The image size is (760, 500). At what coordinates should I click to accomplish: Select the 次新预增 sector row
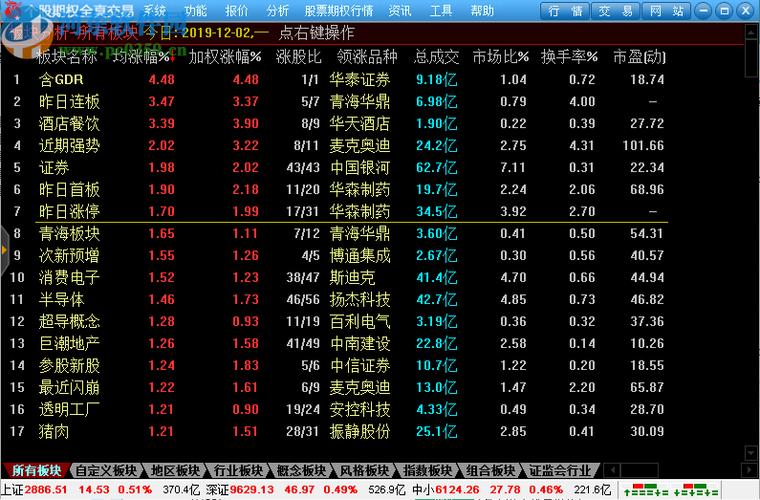(x=337, y=255)
